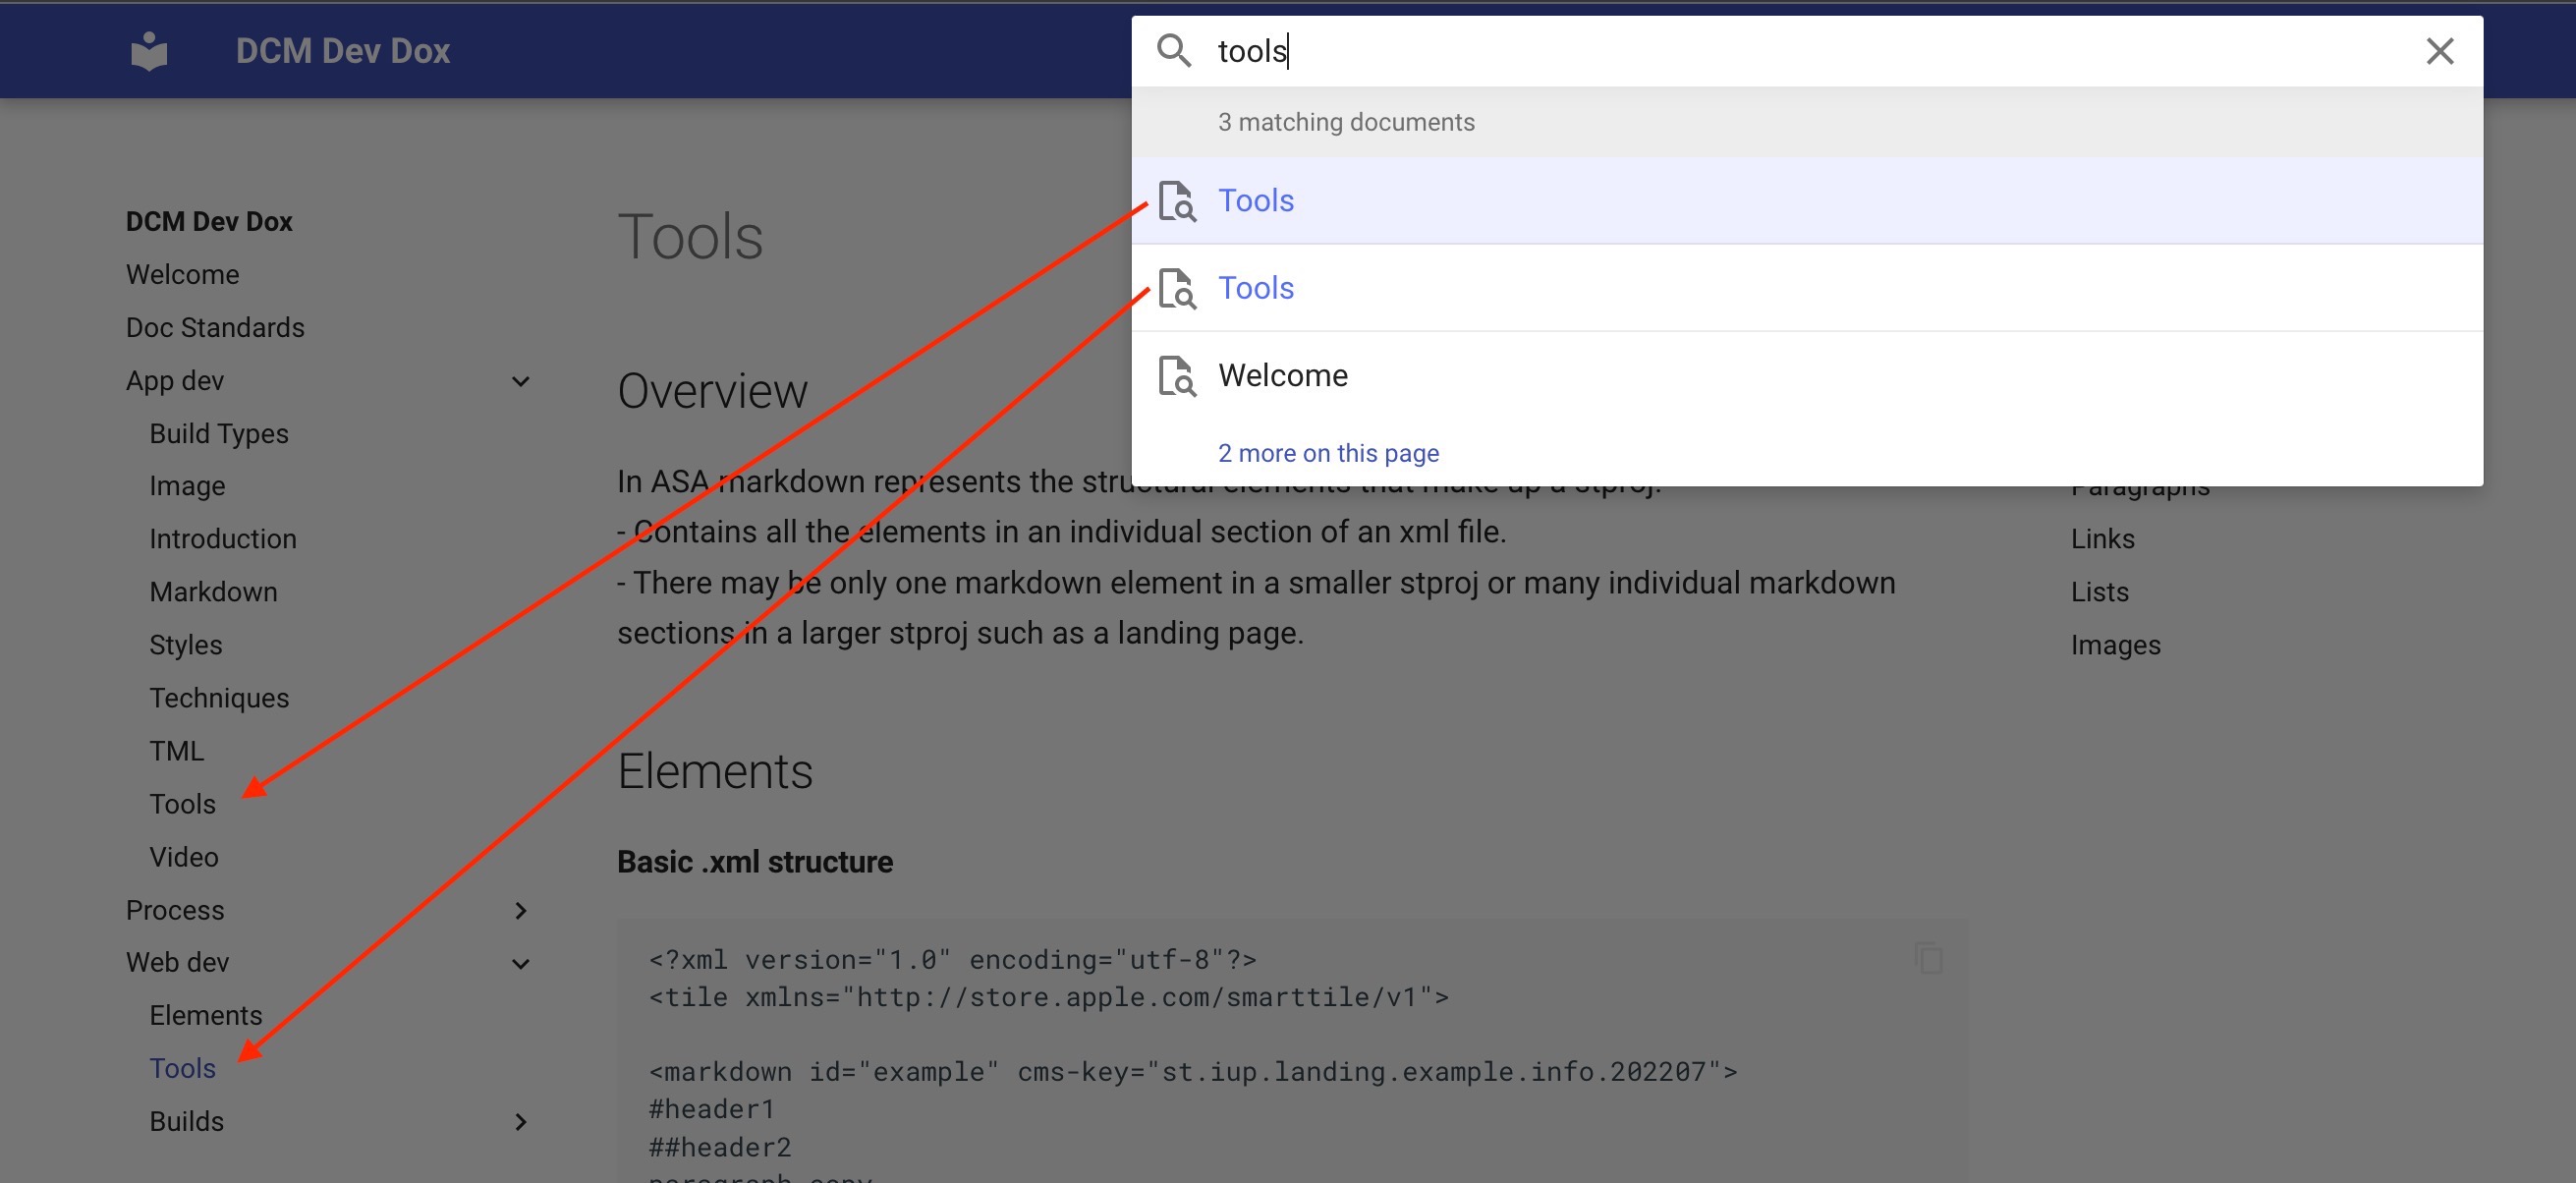Click the '3 matching documents' results header
Viewport: 2576px width, 1183px height.
point(1346,122)
